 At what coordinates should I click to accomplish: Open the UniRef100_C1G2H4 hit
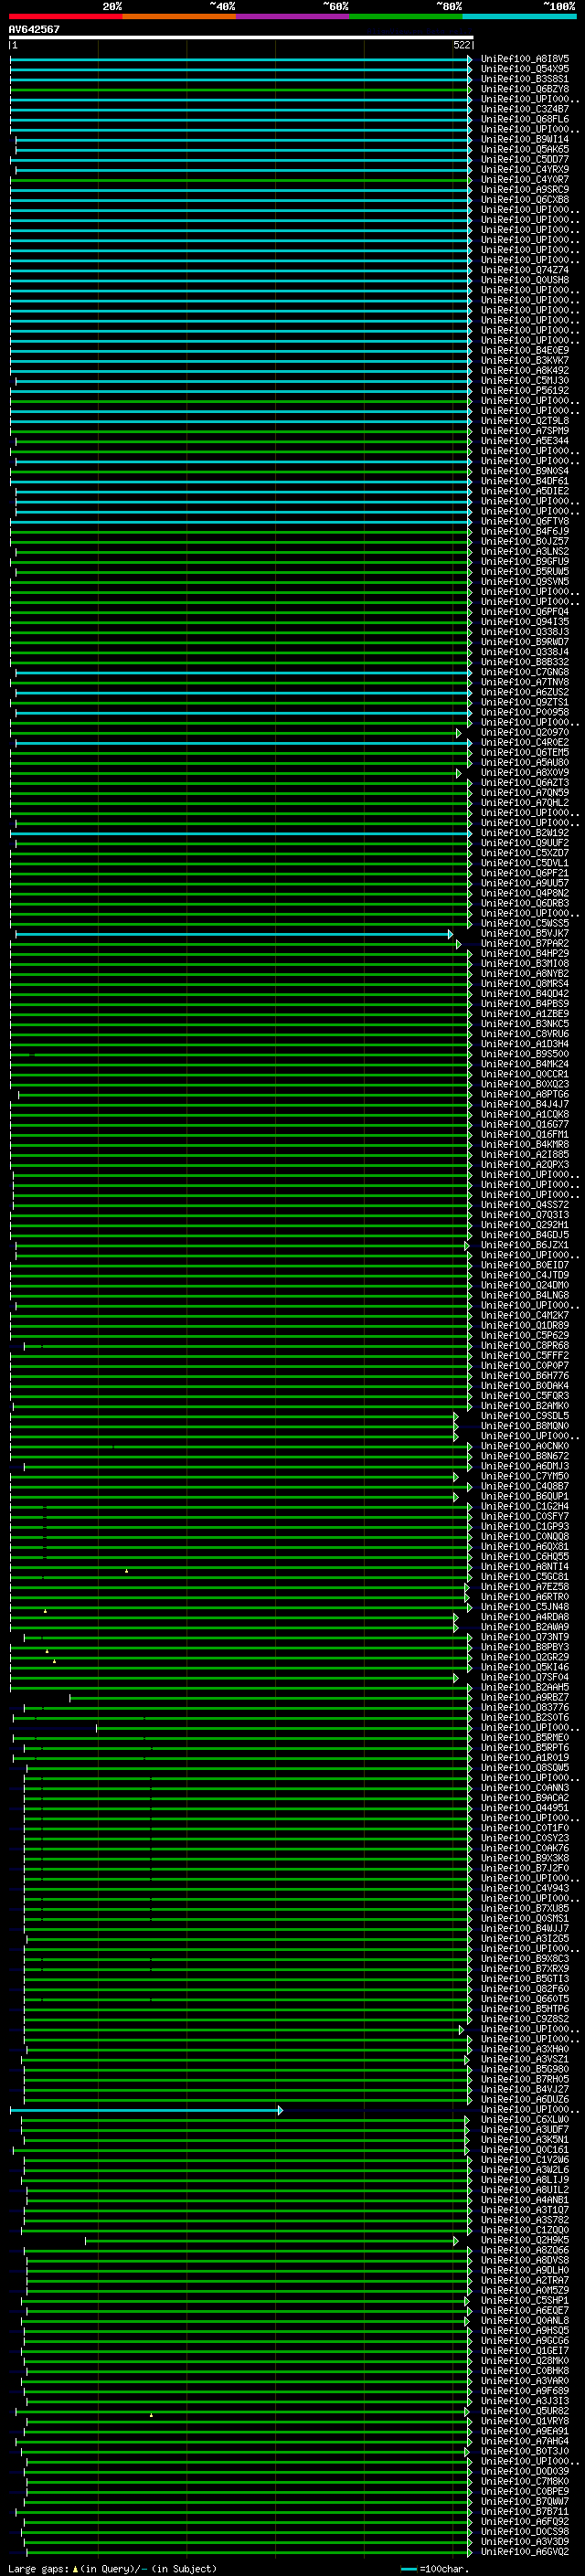525,1507
